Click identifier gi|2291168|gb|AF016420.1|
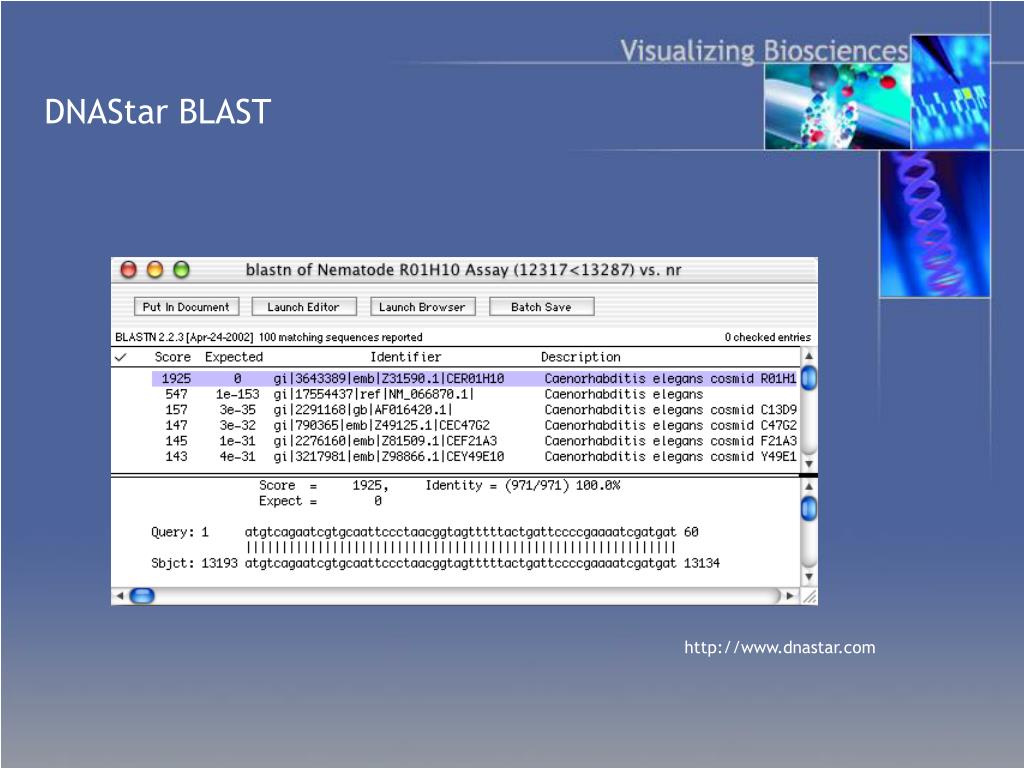This screenshot has height=768, width=1024. pyautogui.click(x=362, y=410)
